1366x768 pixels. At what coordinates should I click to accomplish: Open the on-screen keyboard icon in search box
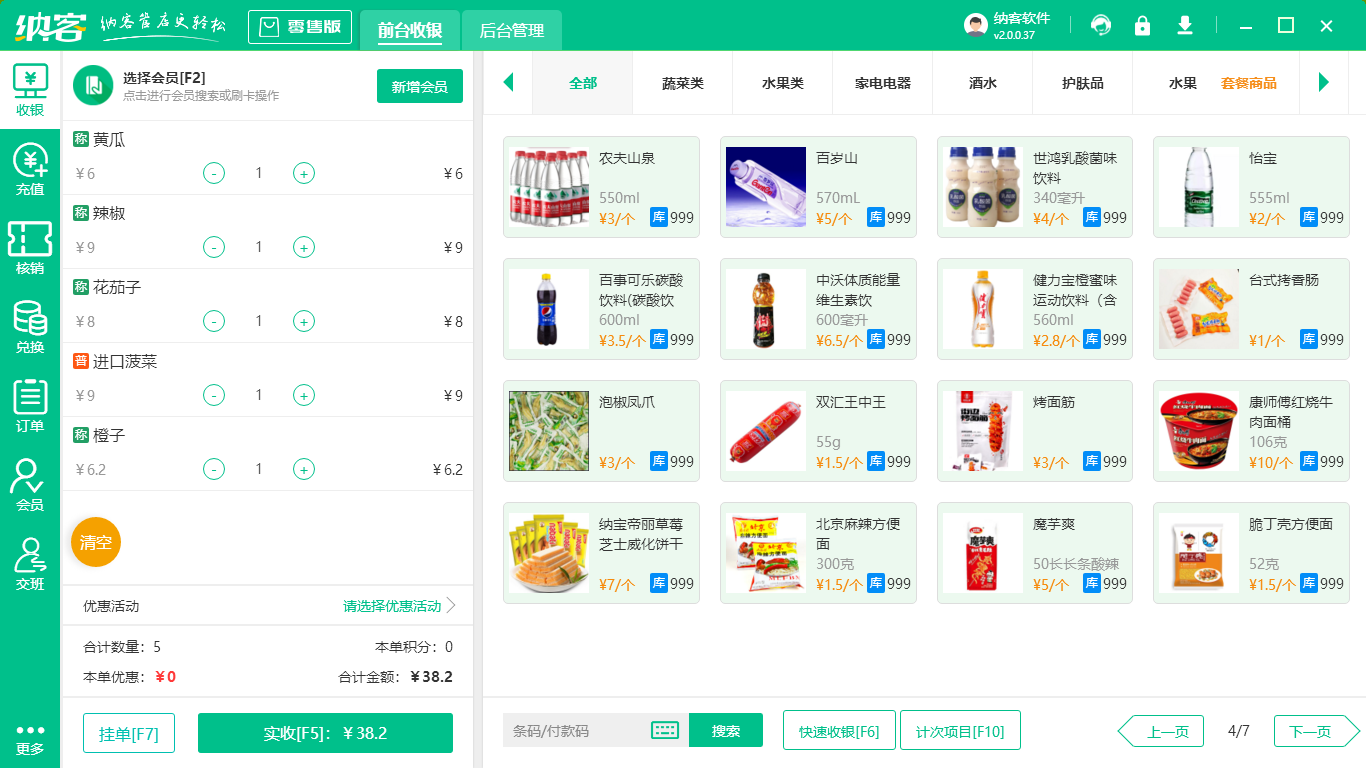(665, 730)
